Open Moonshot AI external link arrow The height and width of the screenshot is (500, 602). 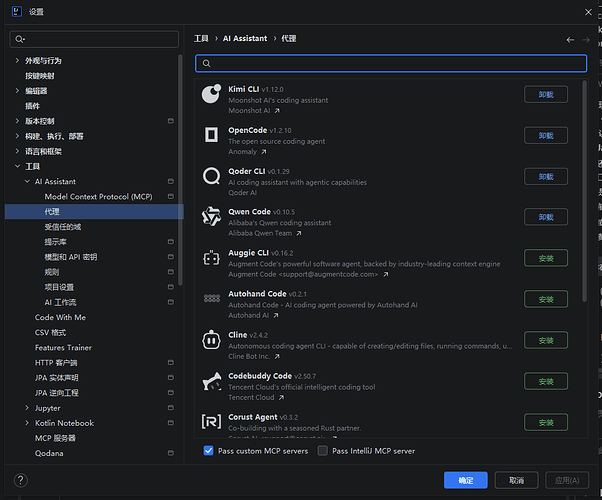277,111
